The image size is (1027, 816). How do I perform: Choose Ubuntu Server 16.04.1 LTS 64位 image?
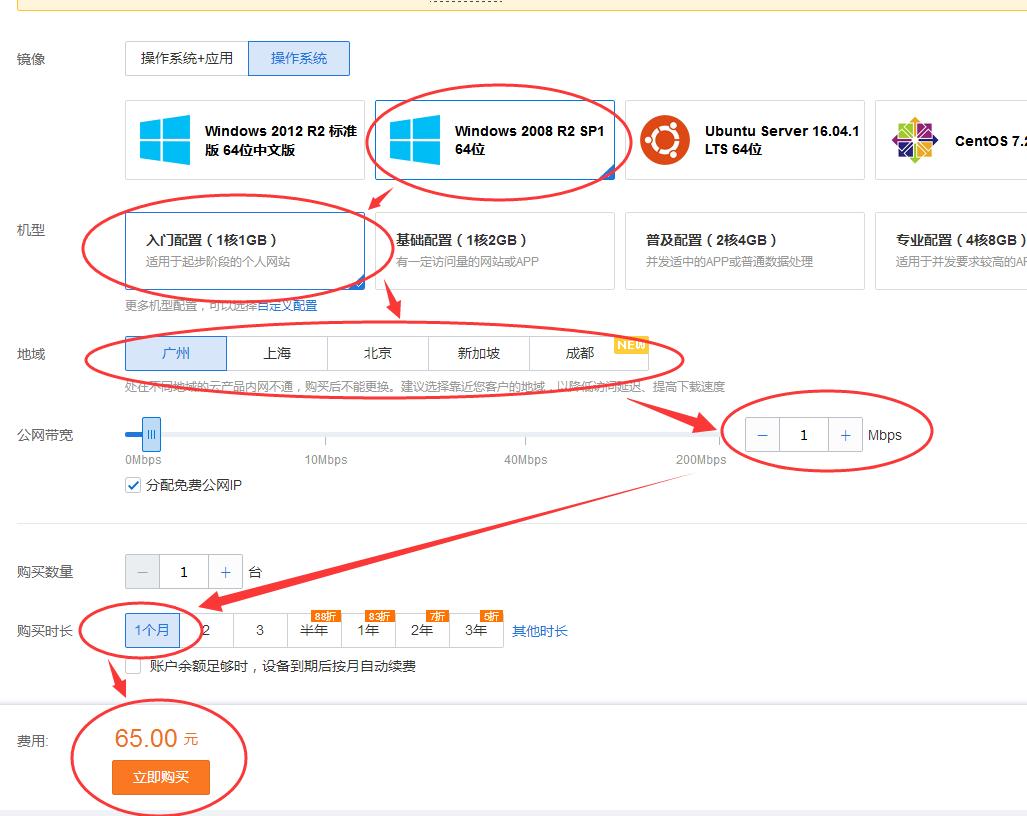click(745, 140)
